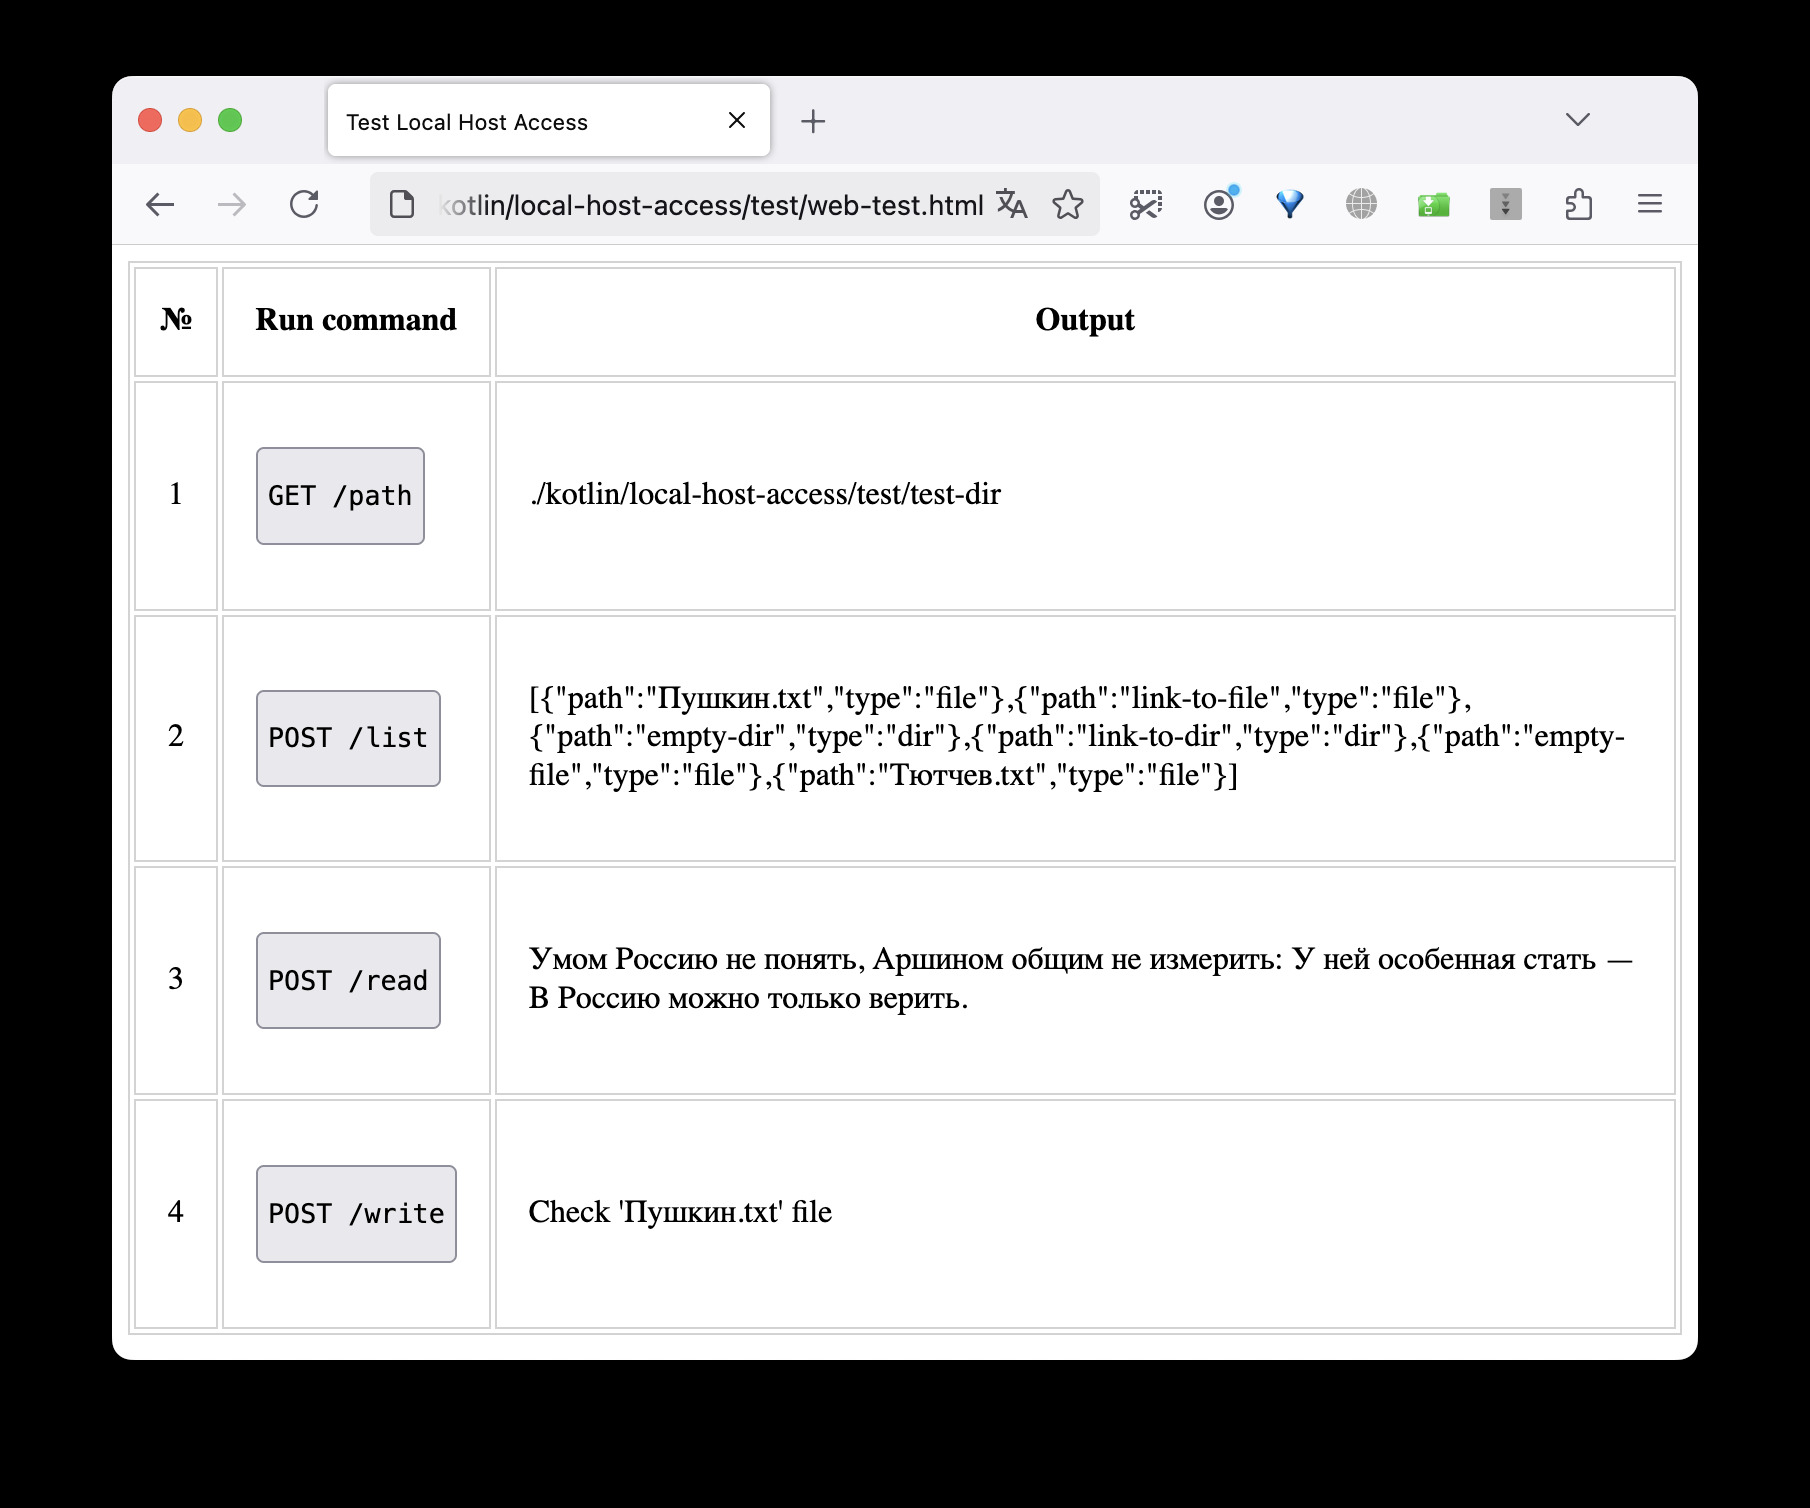
Task: Open the page translation icon
Action: 1012,204
